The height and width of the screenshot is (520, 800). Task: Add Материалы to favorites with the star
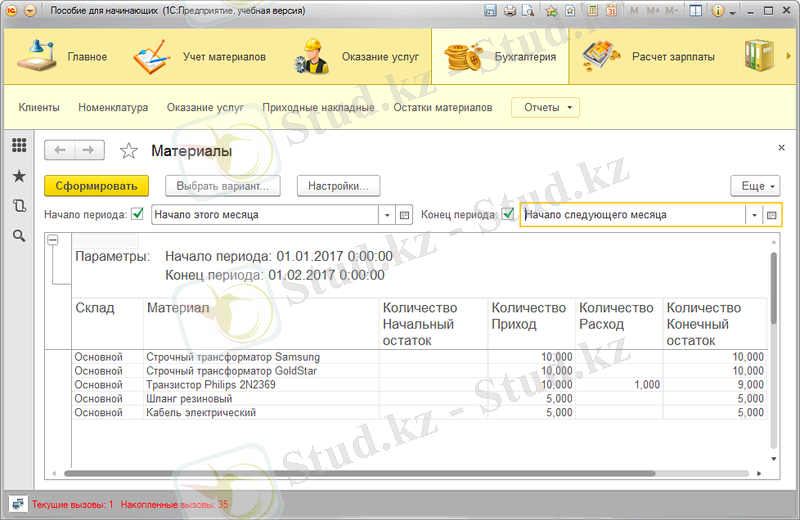click(x=128, y=151)
